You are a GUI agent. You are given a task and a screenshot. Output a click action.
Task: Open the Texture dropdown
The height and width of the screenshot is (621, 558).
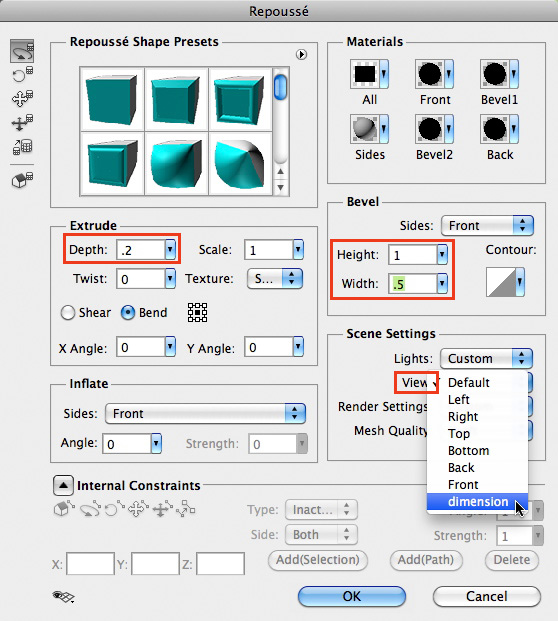click(275, 279)
